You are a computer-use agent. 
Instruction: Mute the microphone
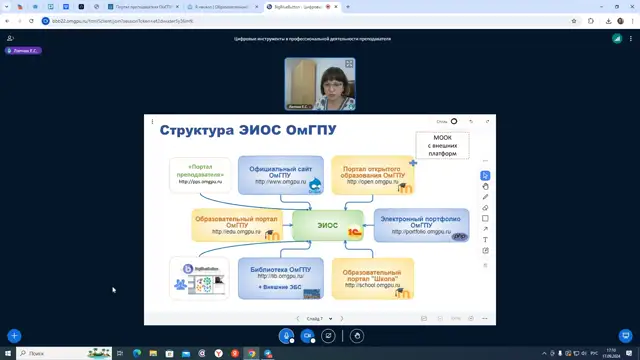click(287, 336)
